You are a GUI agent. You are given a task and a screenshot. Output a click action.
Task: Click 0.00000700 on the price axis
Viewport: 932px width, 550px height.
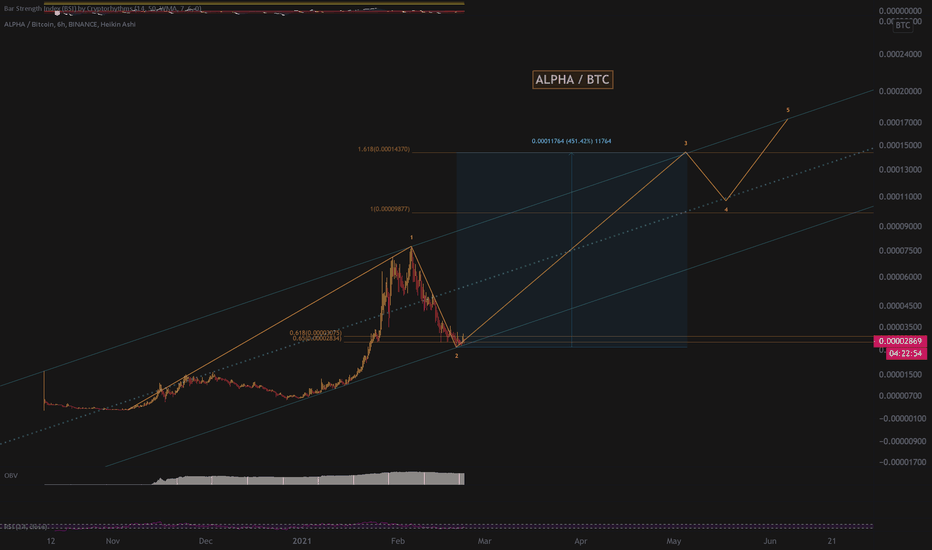(x=900, y=395)
